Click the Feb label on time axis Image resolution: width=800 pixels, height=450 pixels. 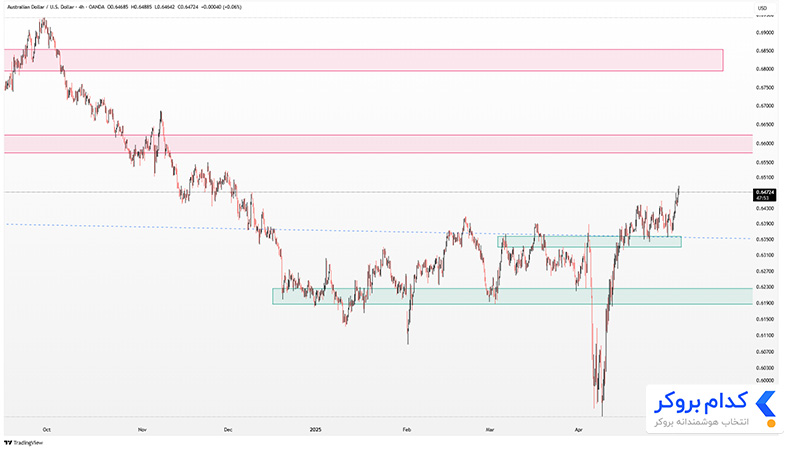[x=407, y=430]
